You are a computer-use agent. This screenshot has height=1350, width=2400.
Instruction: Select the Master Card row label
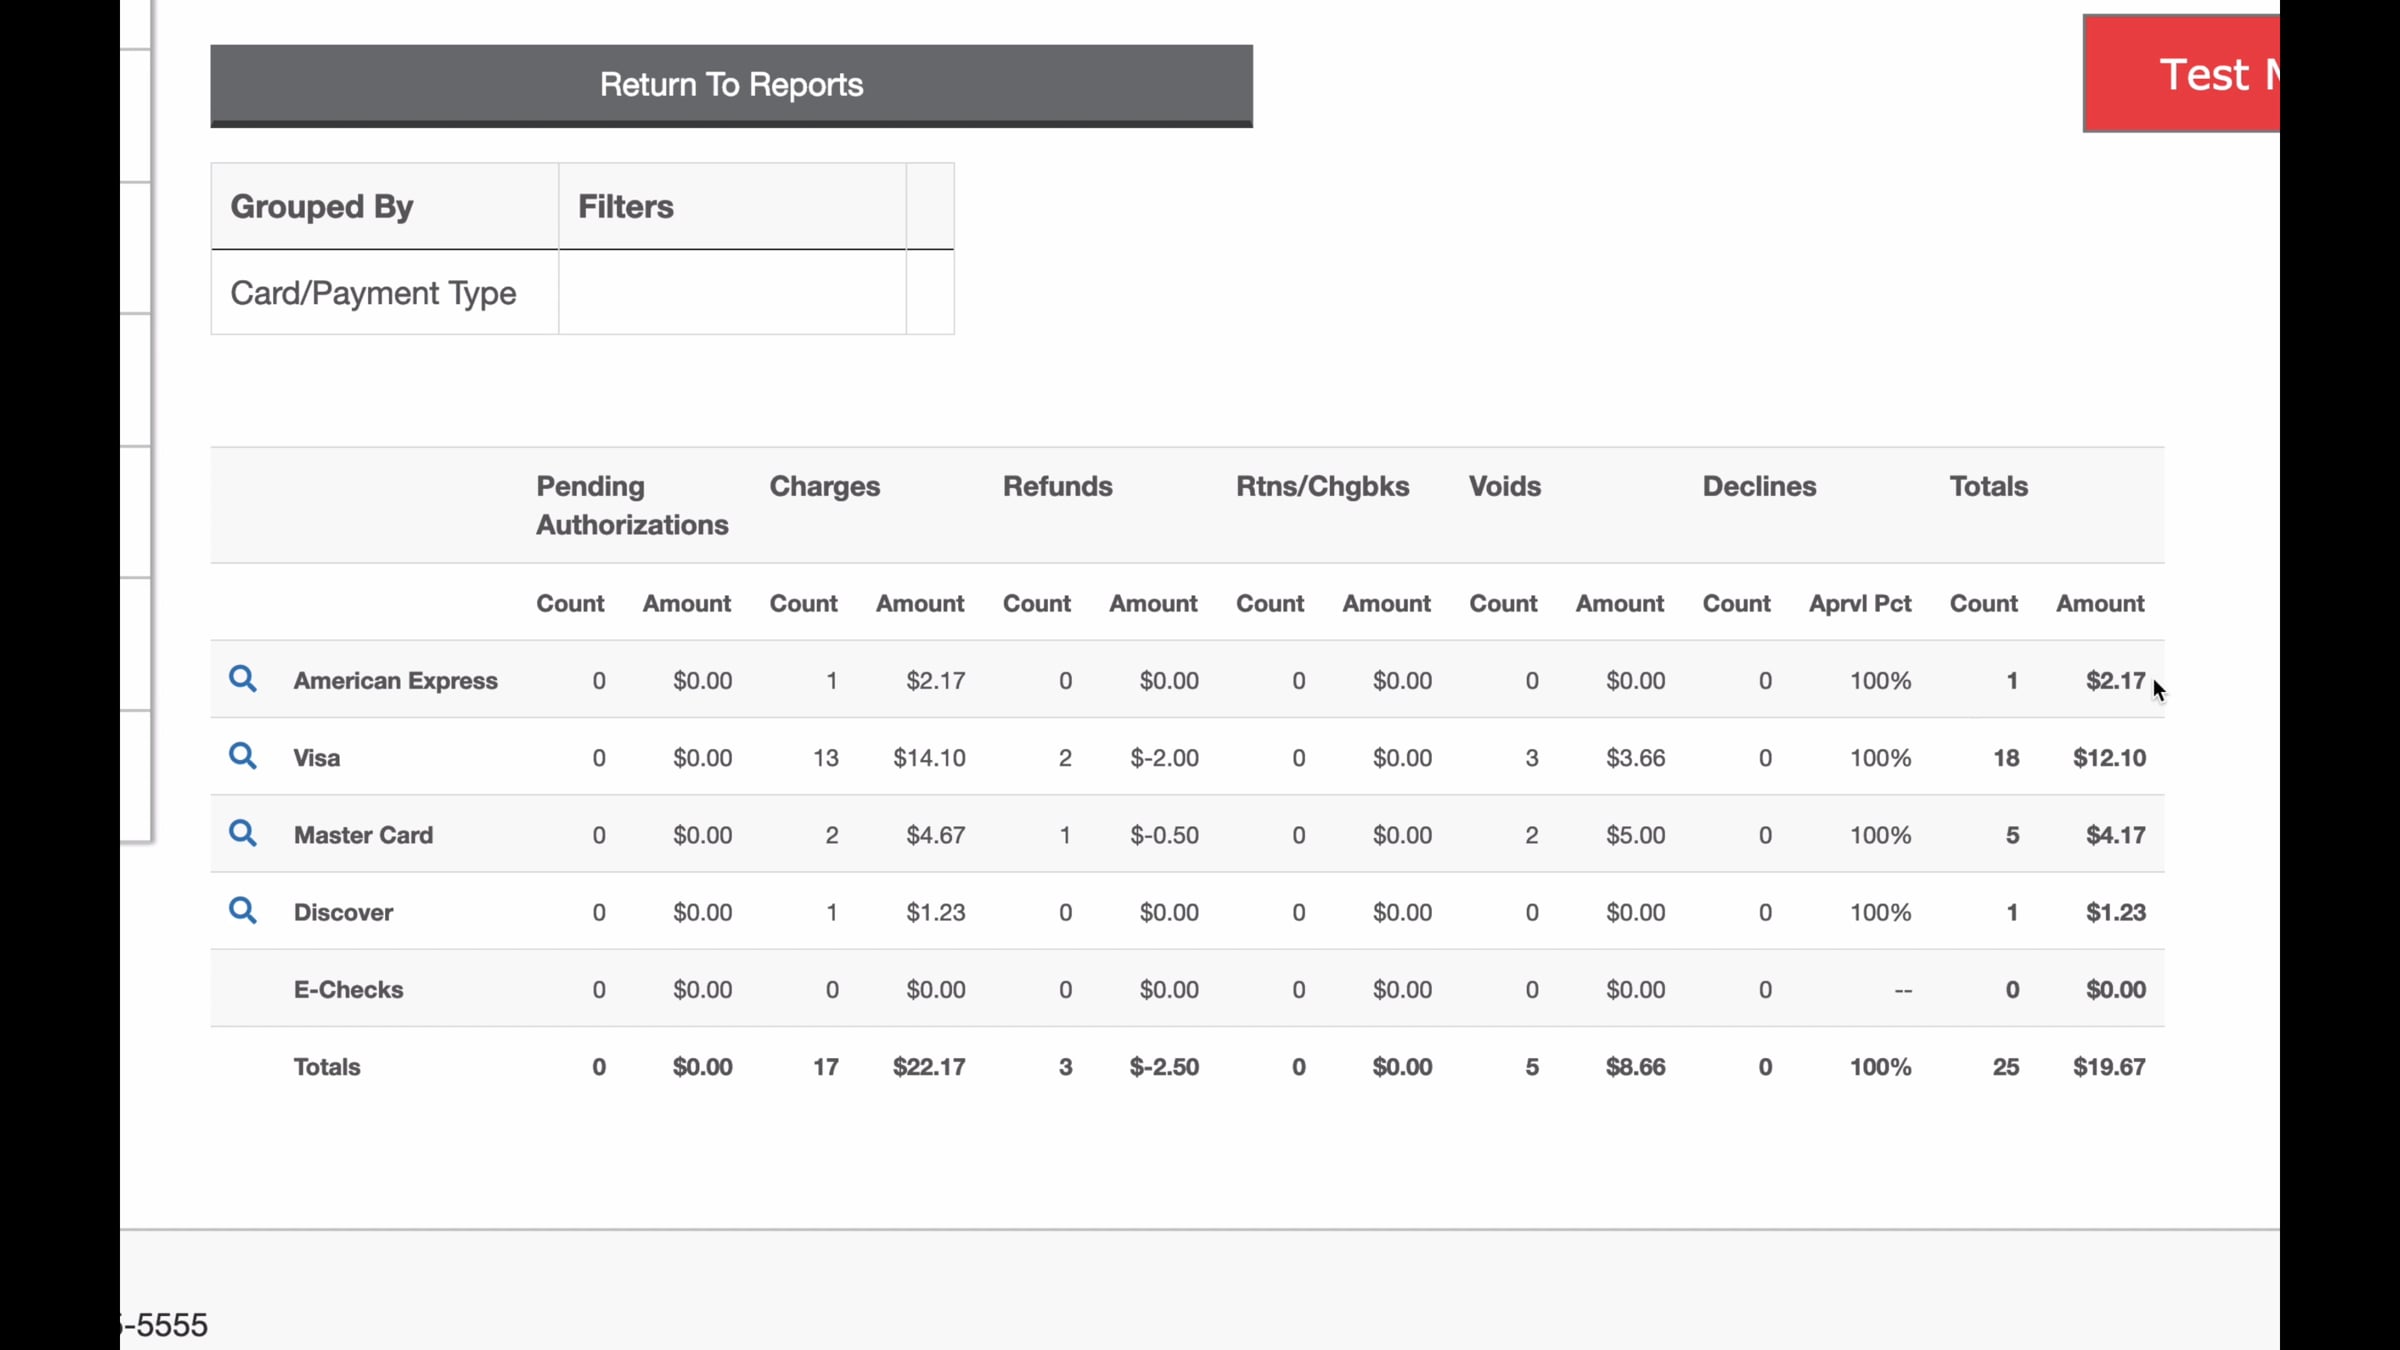[363, 835]
